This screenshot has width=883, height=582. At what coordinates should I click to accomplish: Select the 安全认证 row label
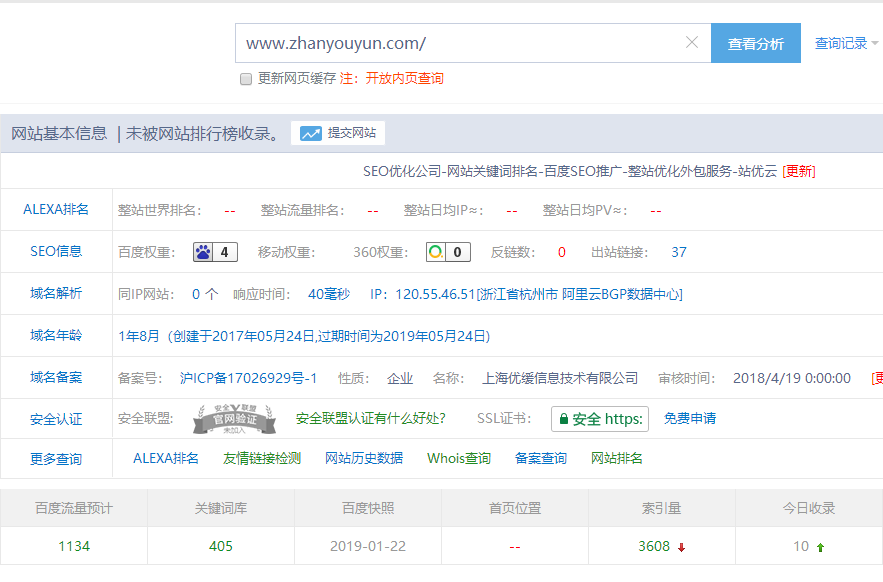click(56, 419)
